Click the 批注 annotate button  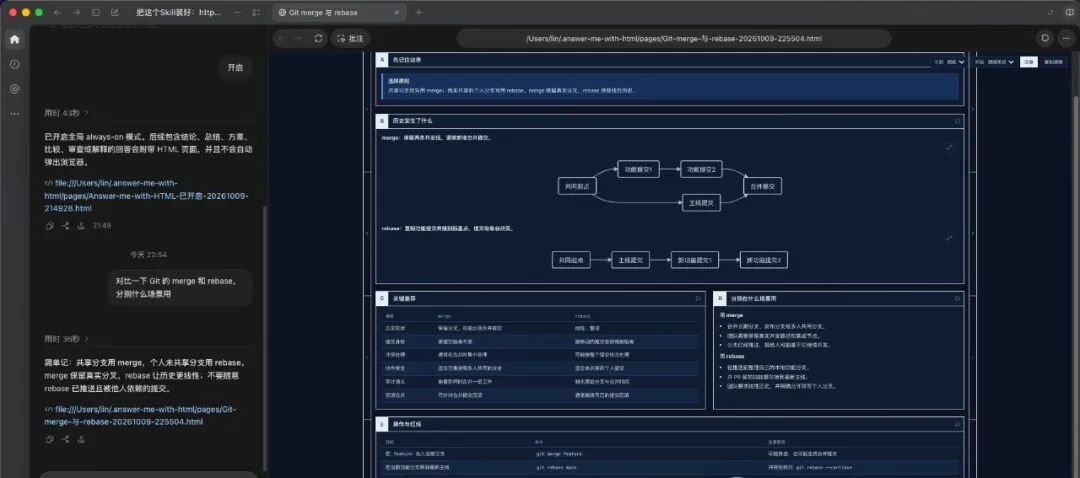(x=351, y=39)
